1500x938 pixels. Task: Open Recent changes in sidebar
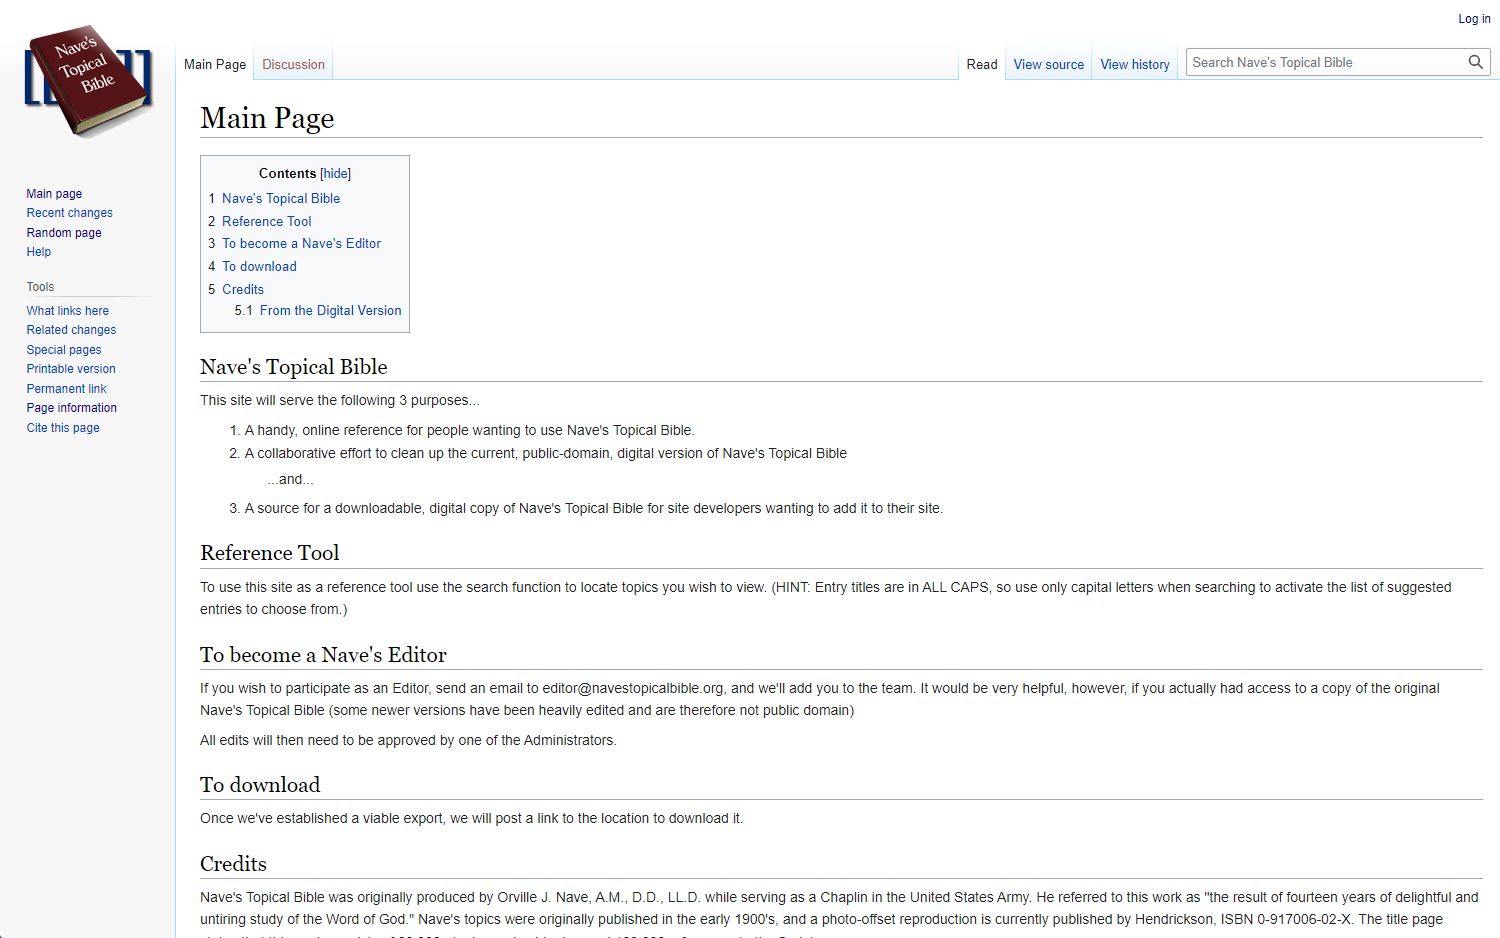coord(69,213)
